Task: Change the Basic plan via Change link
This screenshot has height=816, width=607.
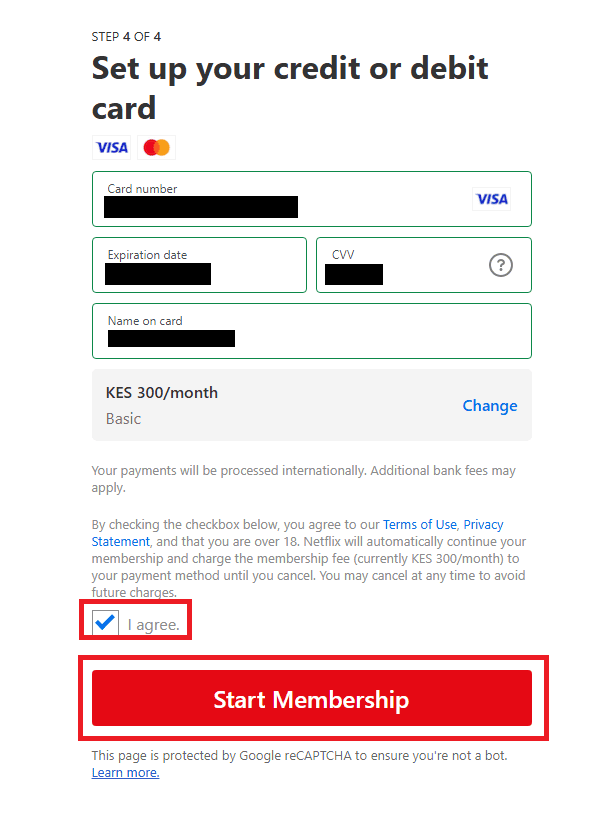Action: pyautogui.click(x=490, y=405)
